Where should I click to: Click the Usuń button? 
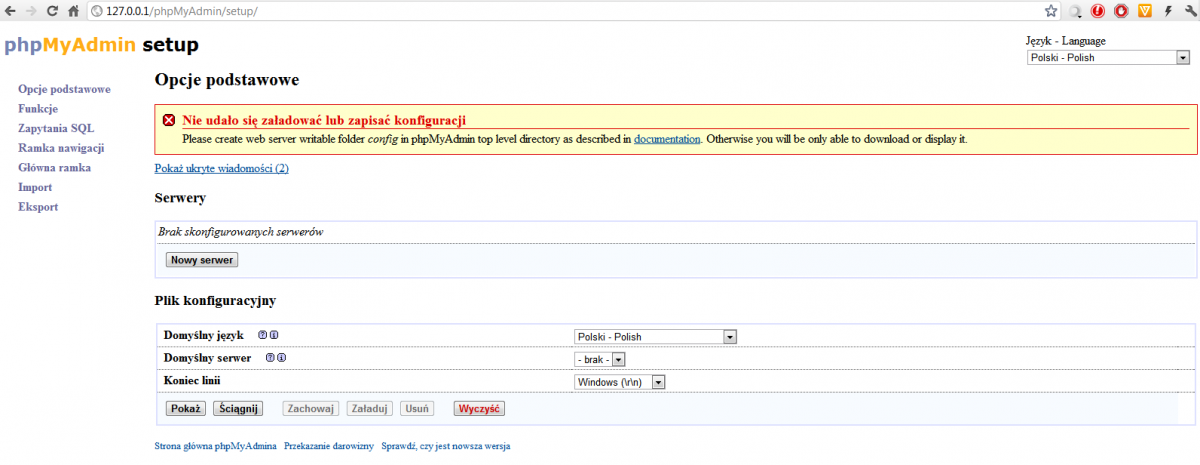417,408
